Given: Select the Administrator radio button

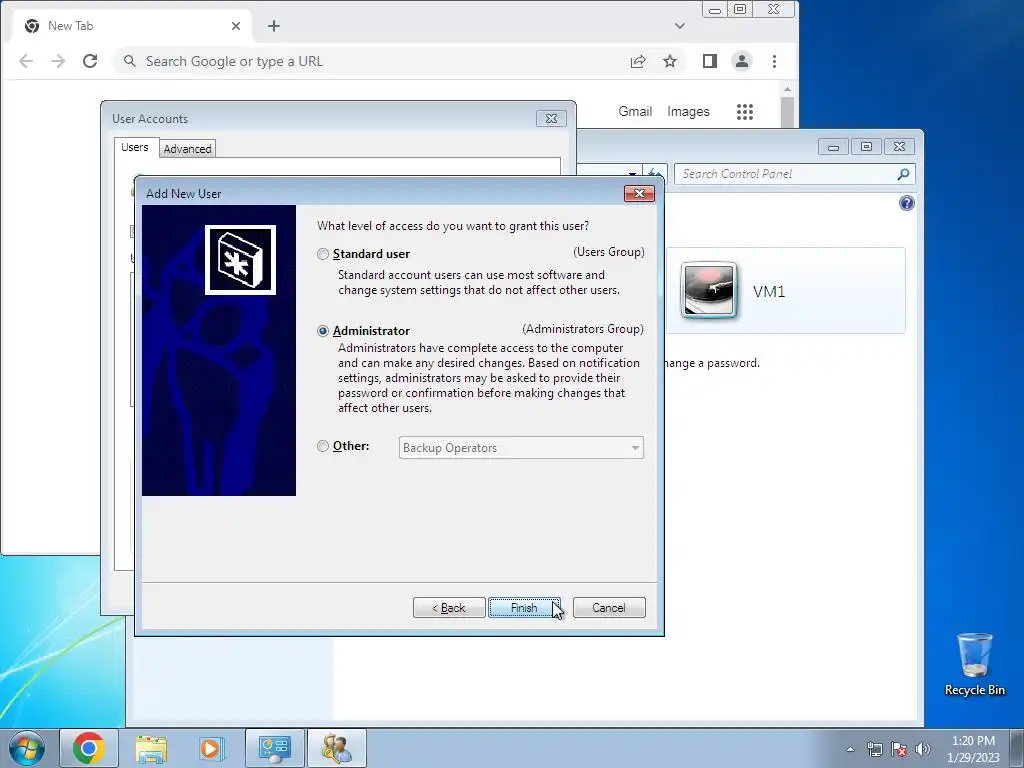Looking at the screenshot, I should 323,331.
